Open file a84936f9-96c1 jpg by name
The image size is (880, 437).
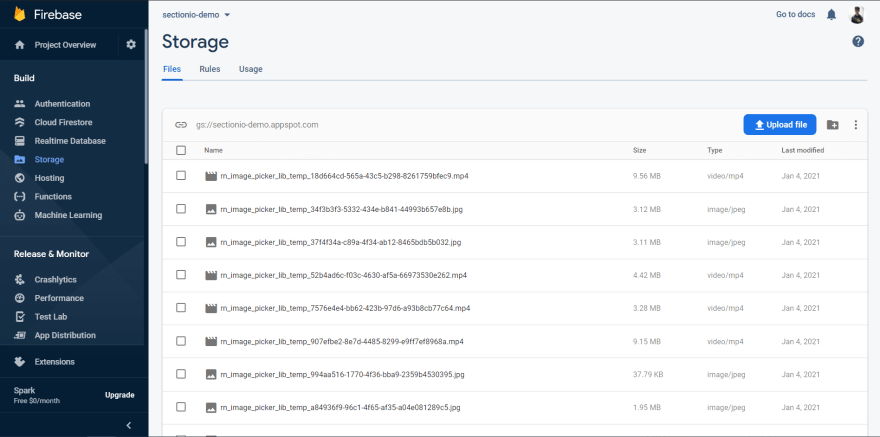340,407
